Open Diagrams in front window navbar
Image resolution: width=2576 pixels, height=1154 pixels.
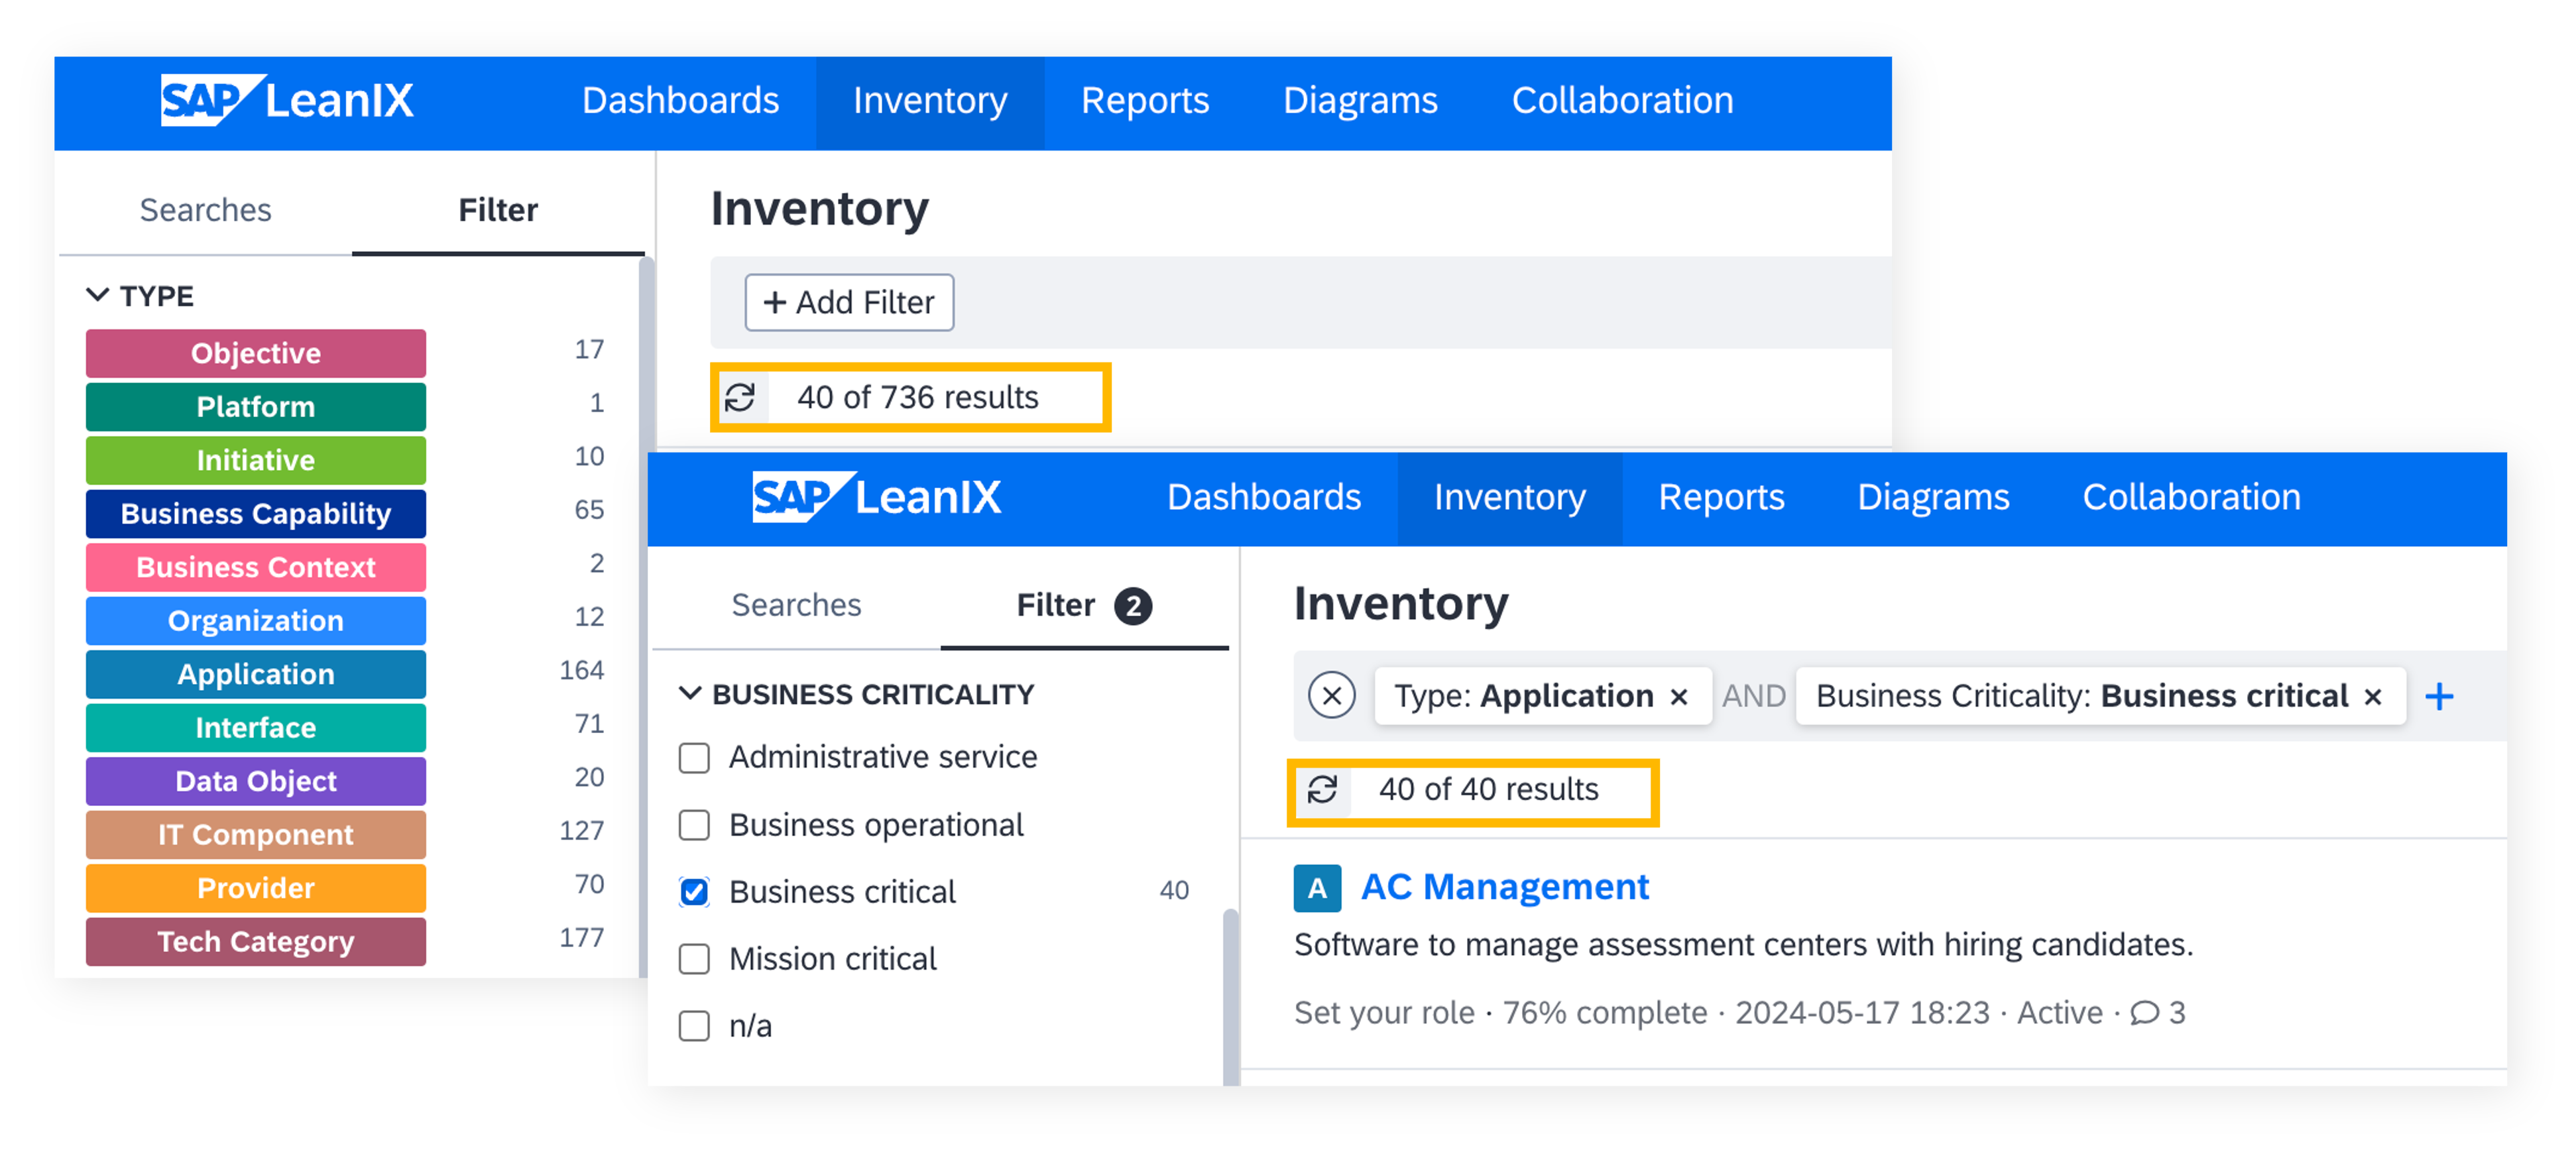(x=1933, y=497)
